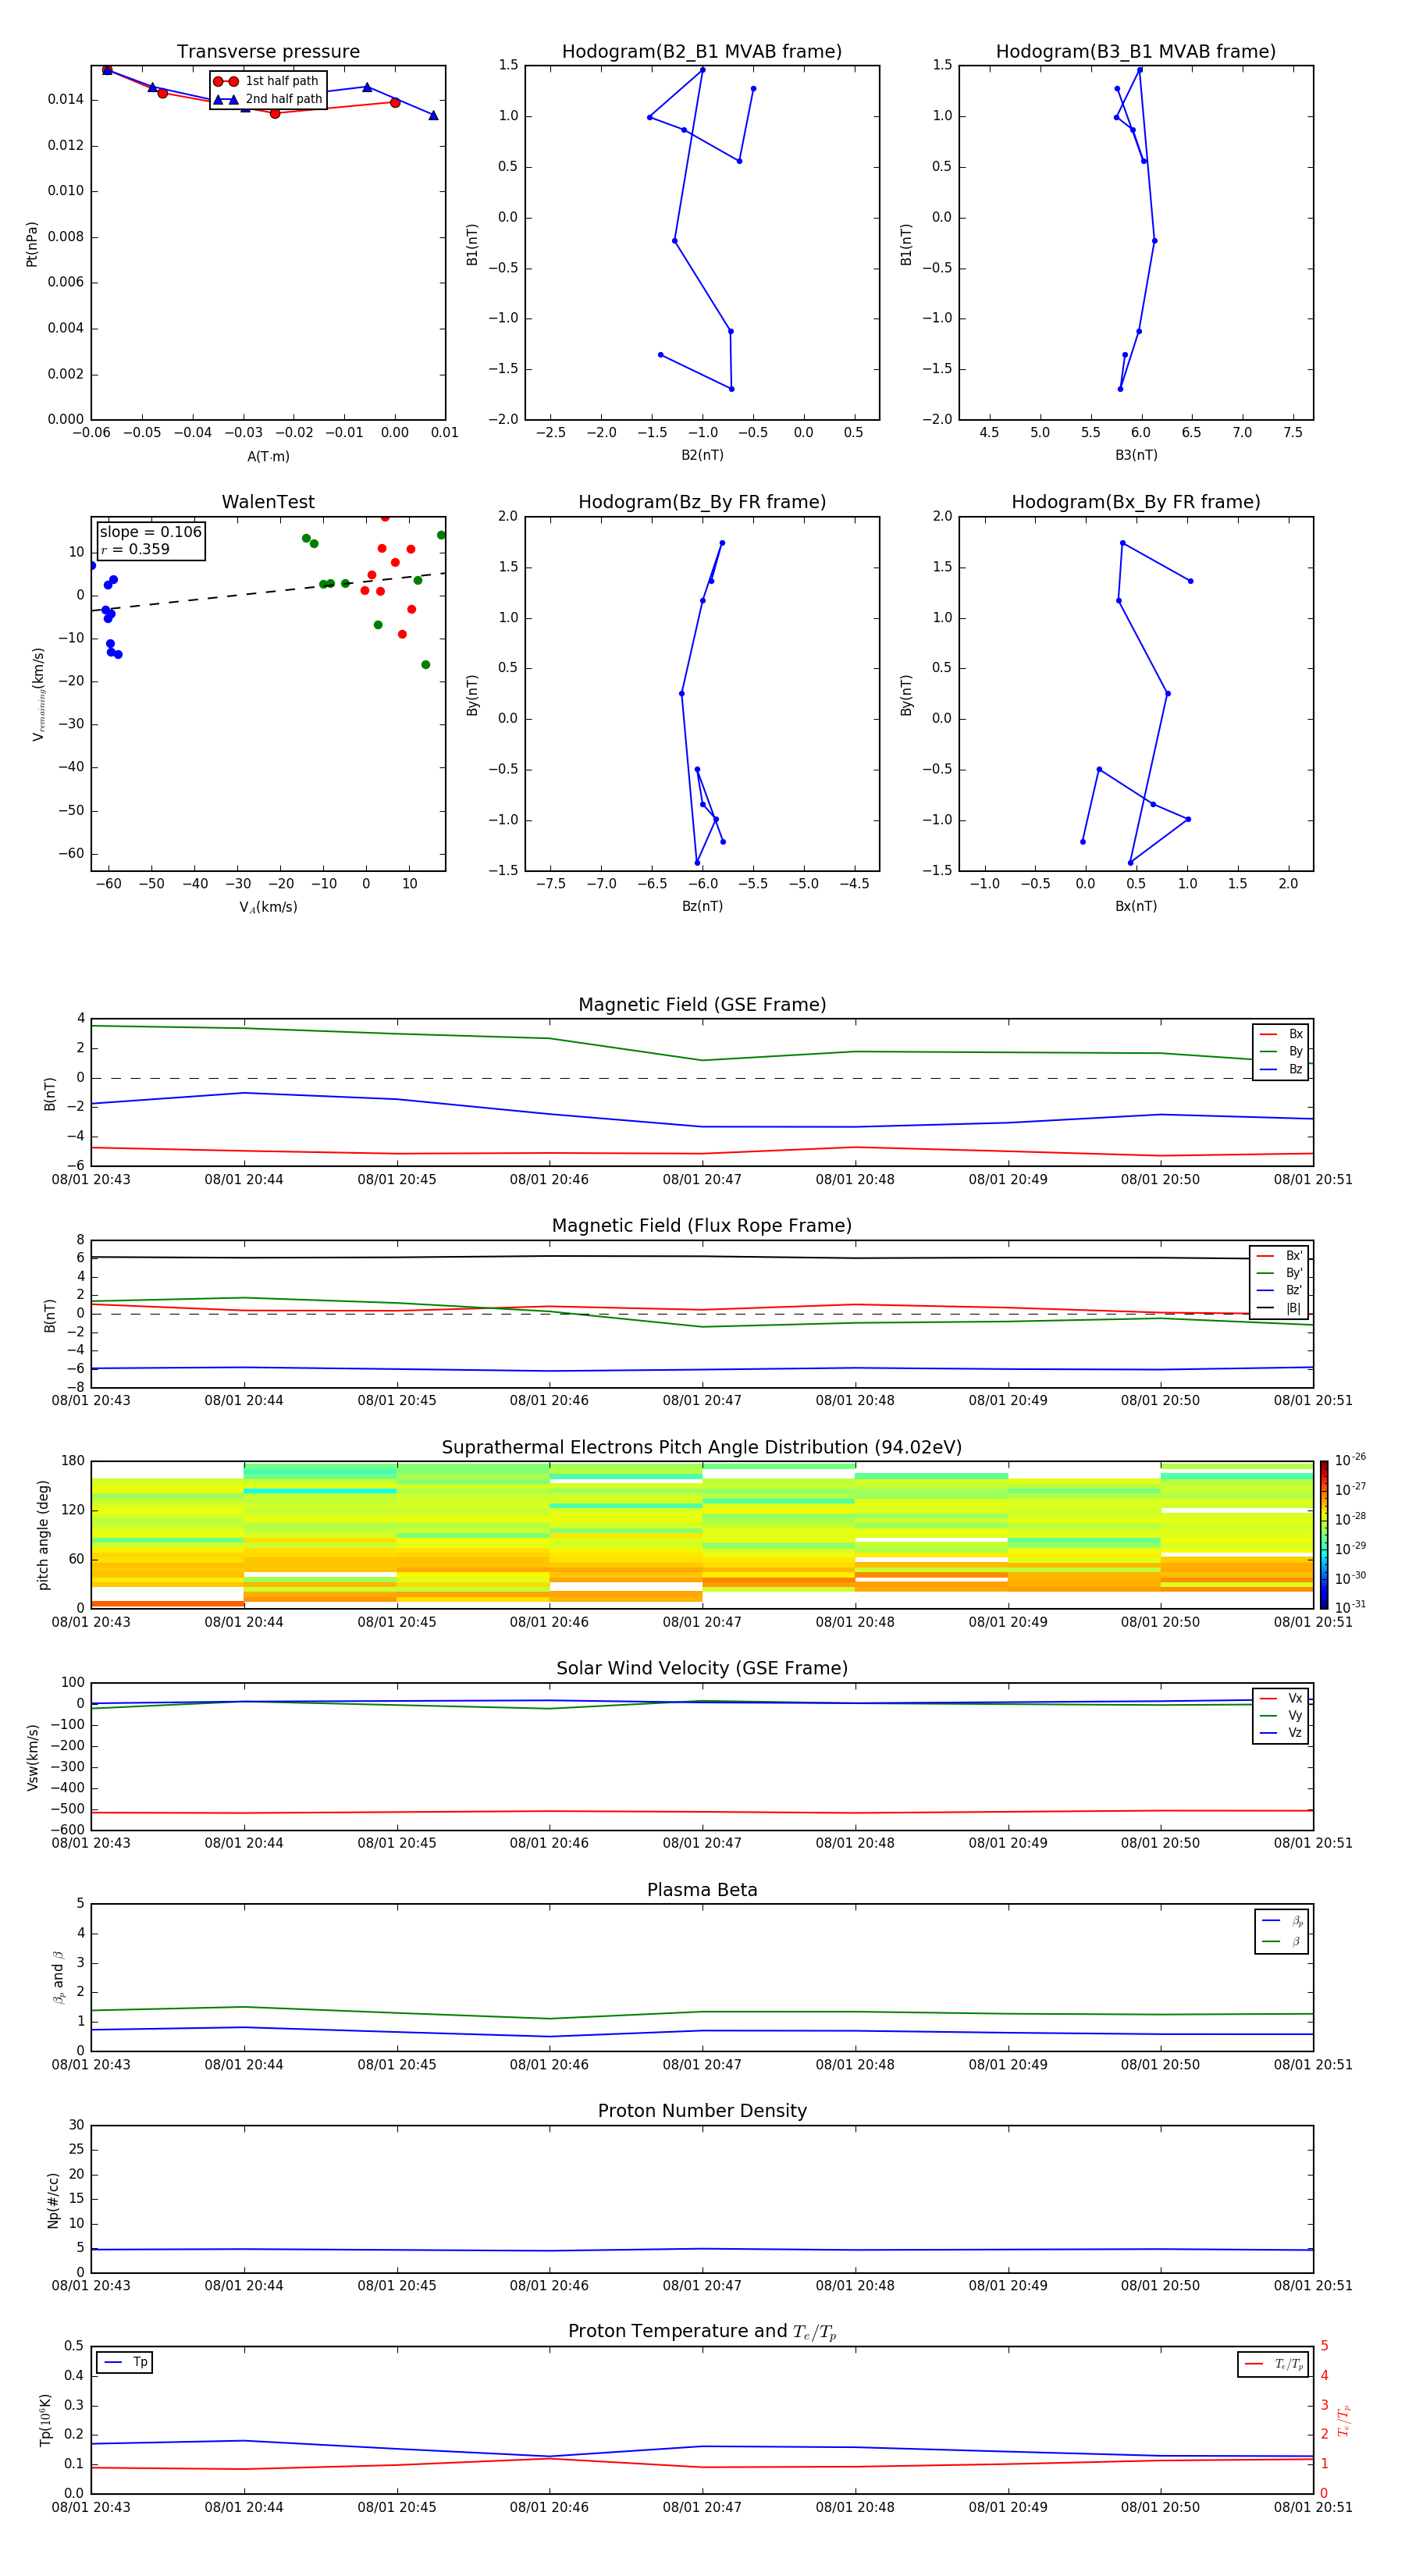Click the red Vx line in velocity plot
Image resolution: width=1405 pixels, height=2576 pixels.
click(702, 1811)
